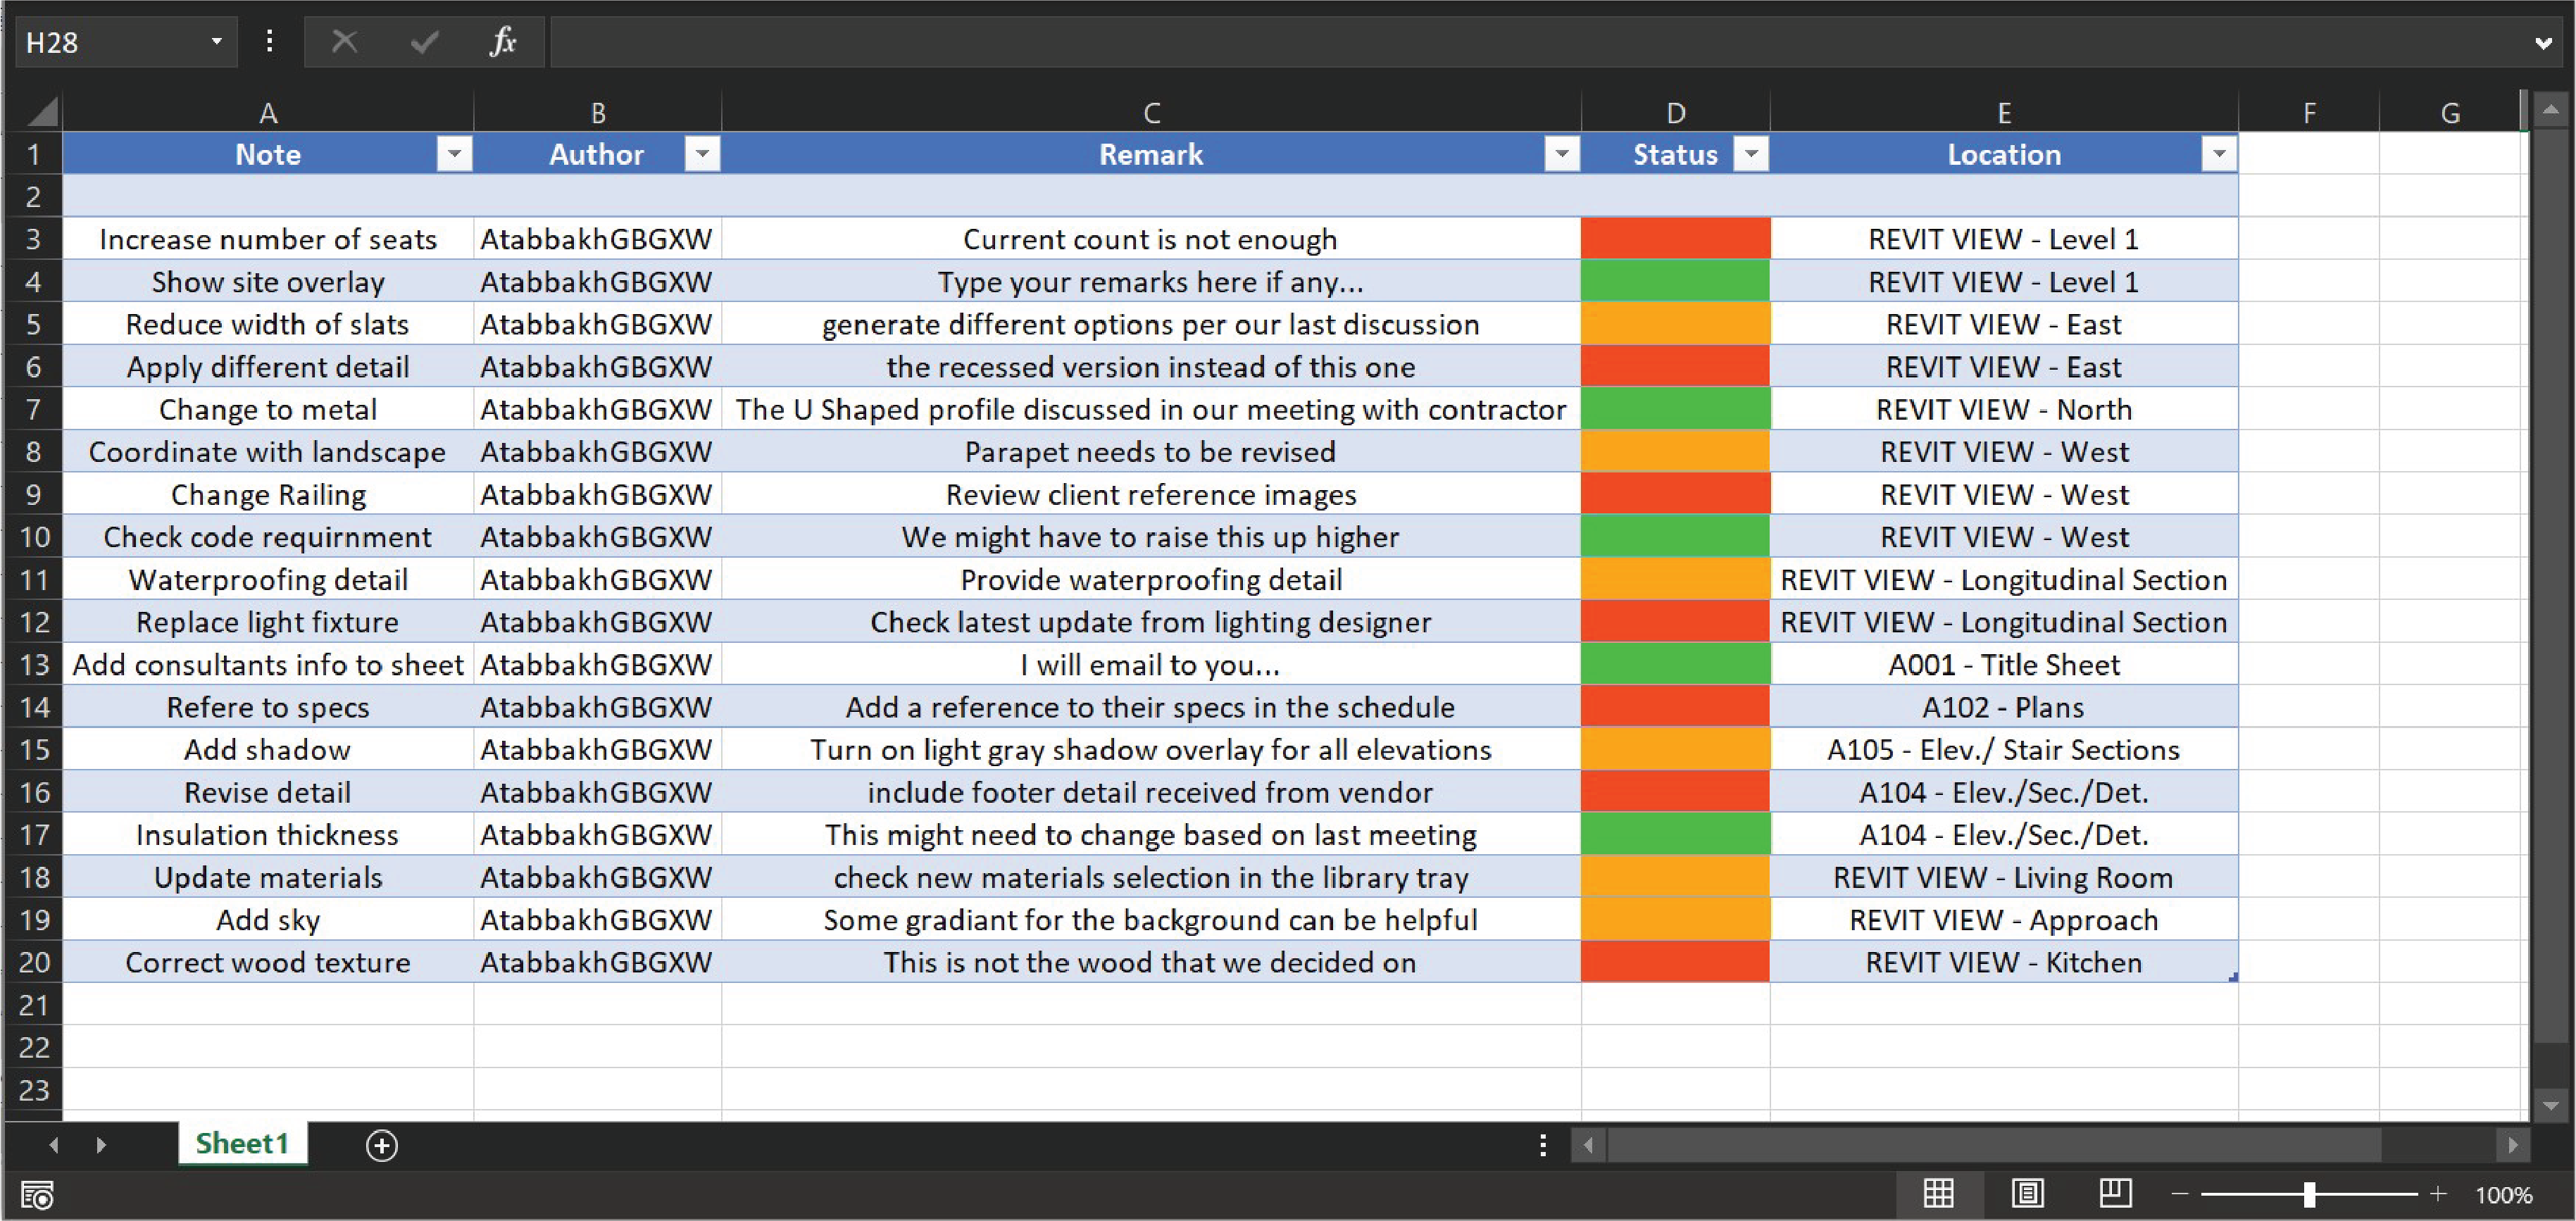Select the Sheet1 tab
The width and height of the screenshot is (2576, 1221).
click(242, 1143)
